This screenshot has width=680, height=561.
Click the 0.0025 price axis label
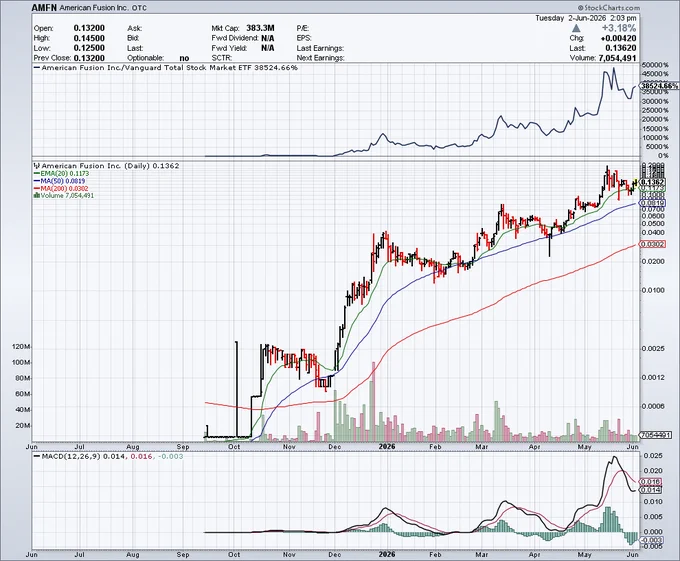[x=653, y=348]
